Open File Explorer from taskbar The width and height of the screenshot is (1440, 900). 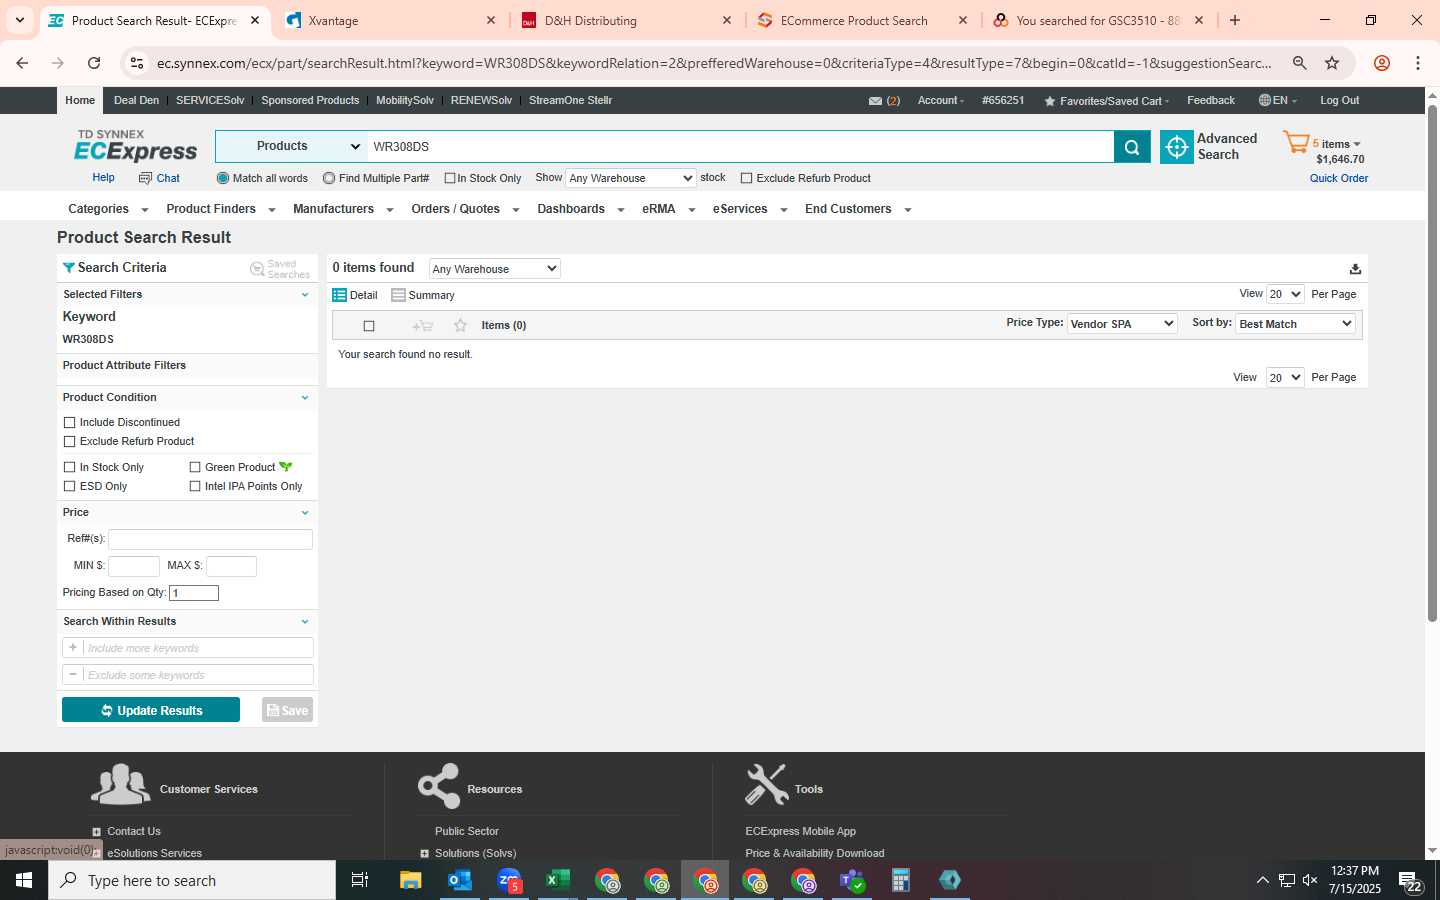click(x=411, y=880)
